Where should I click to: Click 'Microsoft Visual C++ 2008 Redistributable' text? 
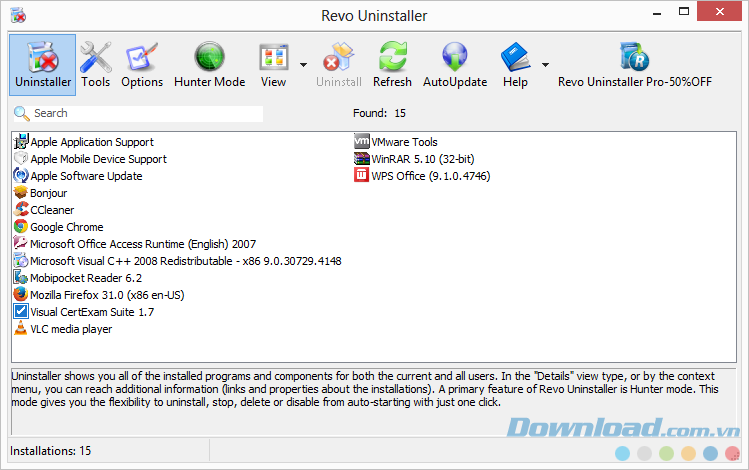point(131,261)
